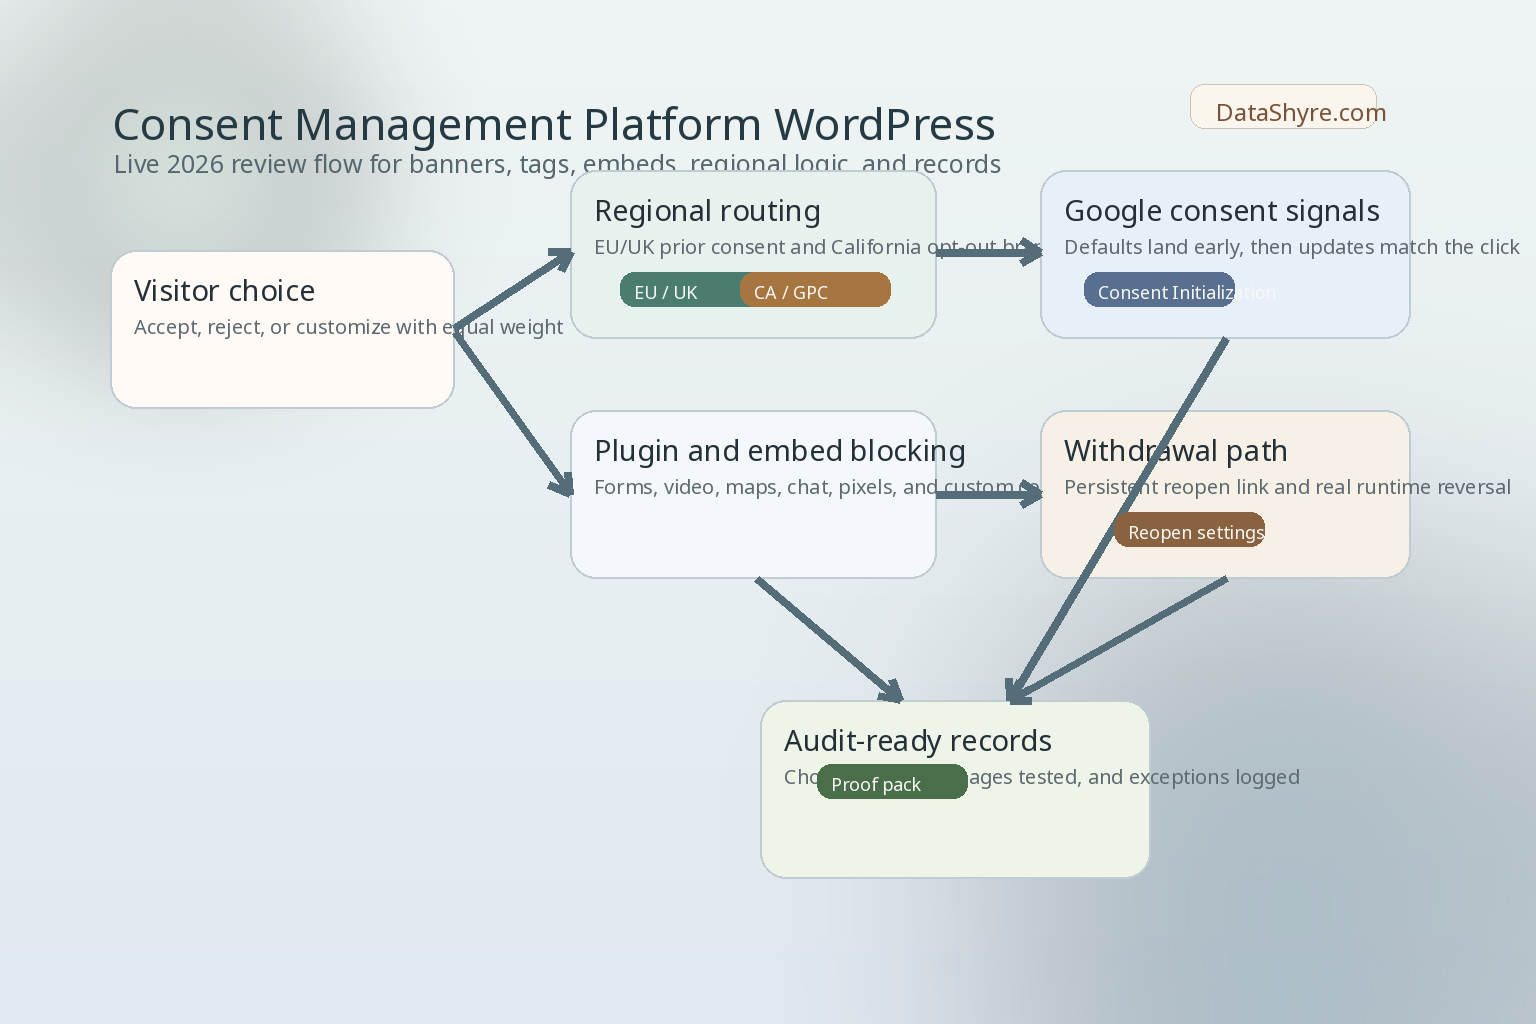Click the DataShyre.com badge
The image size is (1536, 1024).
1283,107
